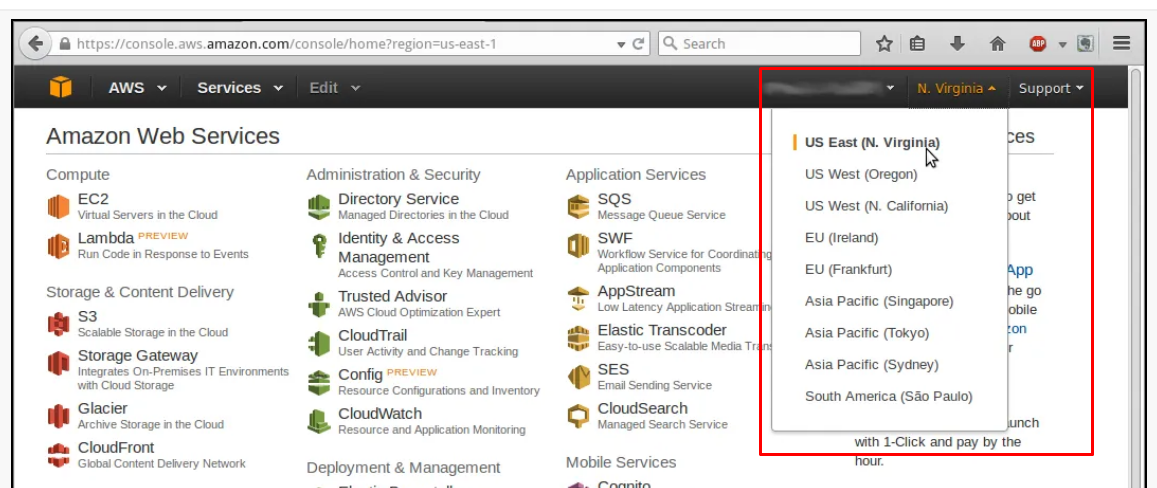Click the AppStream service icon
The width and height of the screenshot is (1157, 488).
578,299
